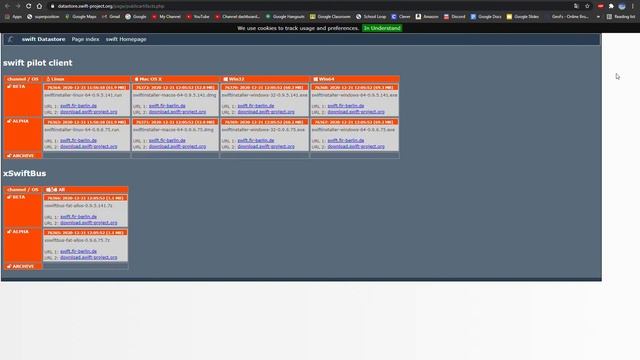Open the Clever bookmark

[401, 17]
